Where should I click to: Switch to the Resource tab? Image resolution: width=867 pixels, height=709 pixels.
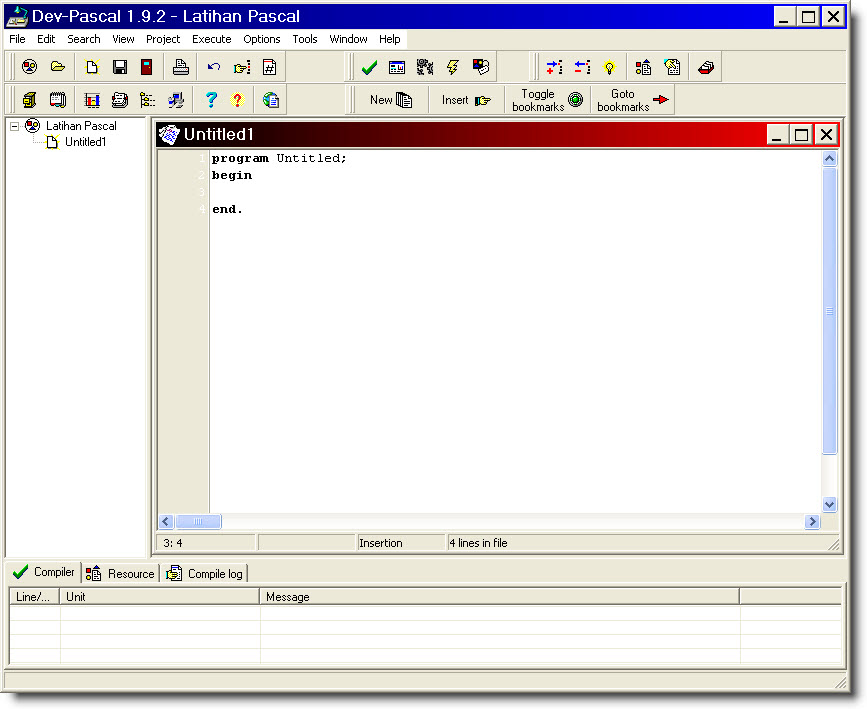pyautogui.click(x=119, y=573)
